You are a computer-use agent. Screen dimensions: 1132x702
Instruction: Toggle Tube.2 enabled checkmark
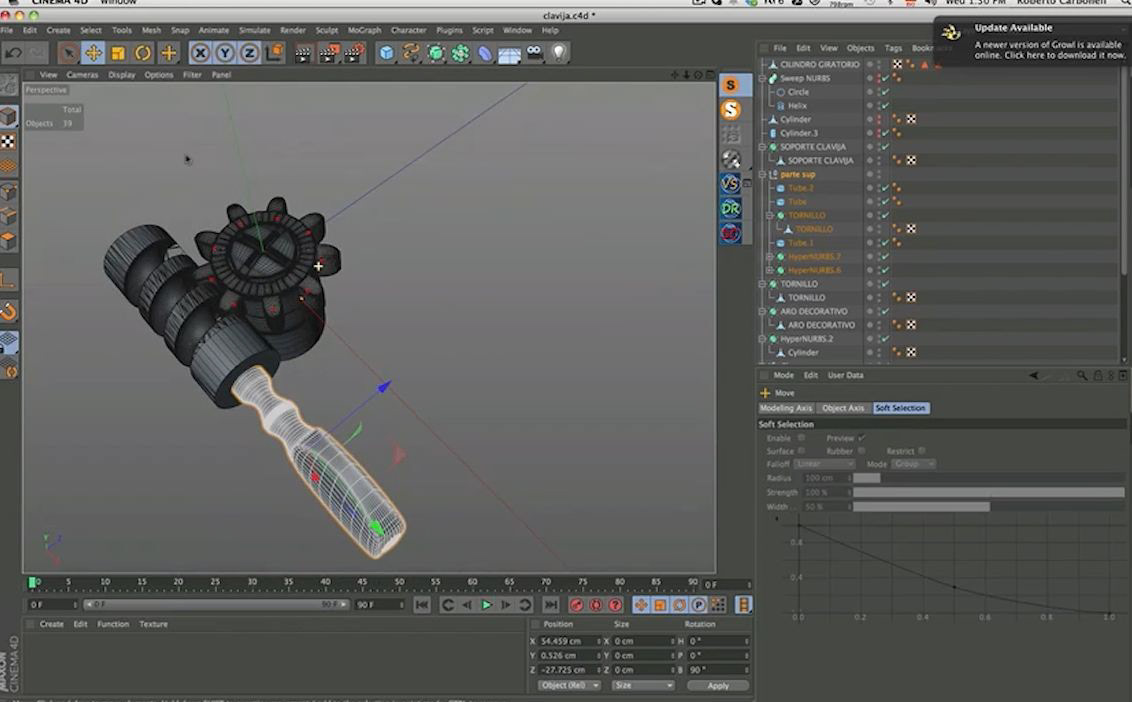tap(886, 188)
